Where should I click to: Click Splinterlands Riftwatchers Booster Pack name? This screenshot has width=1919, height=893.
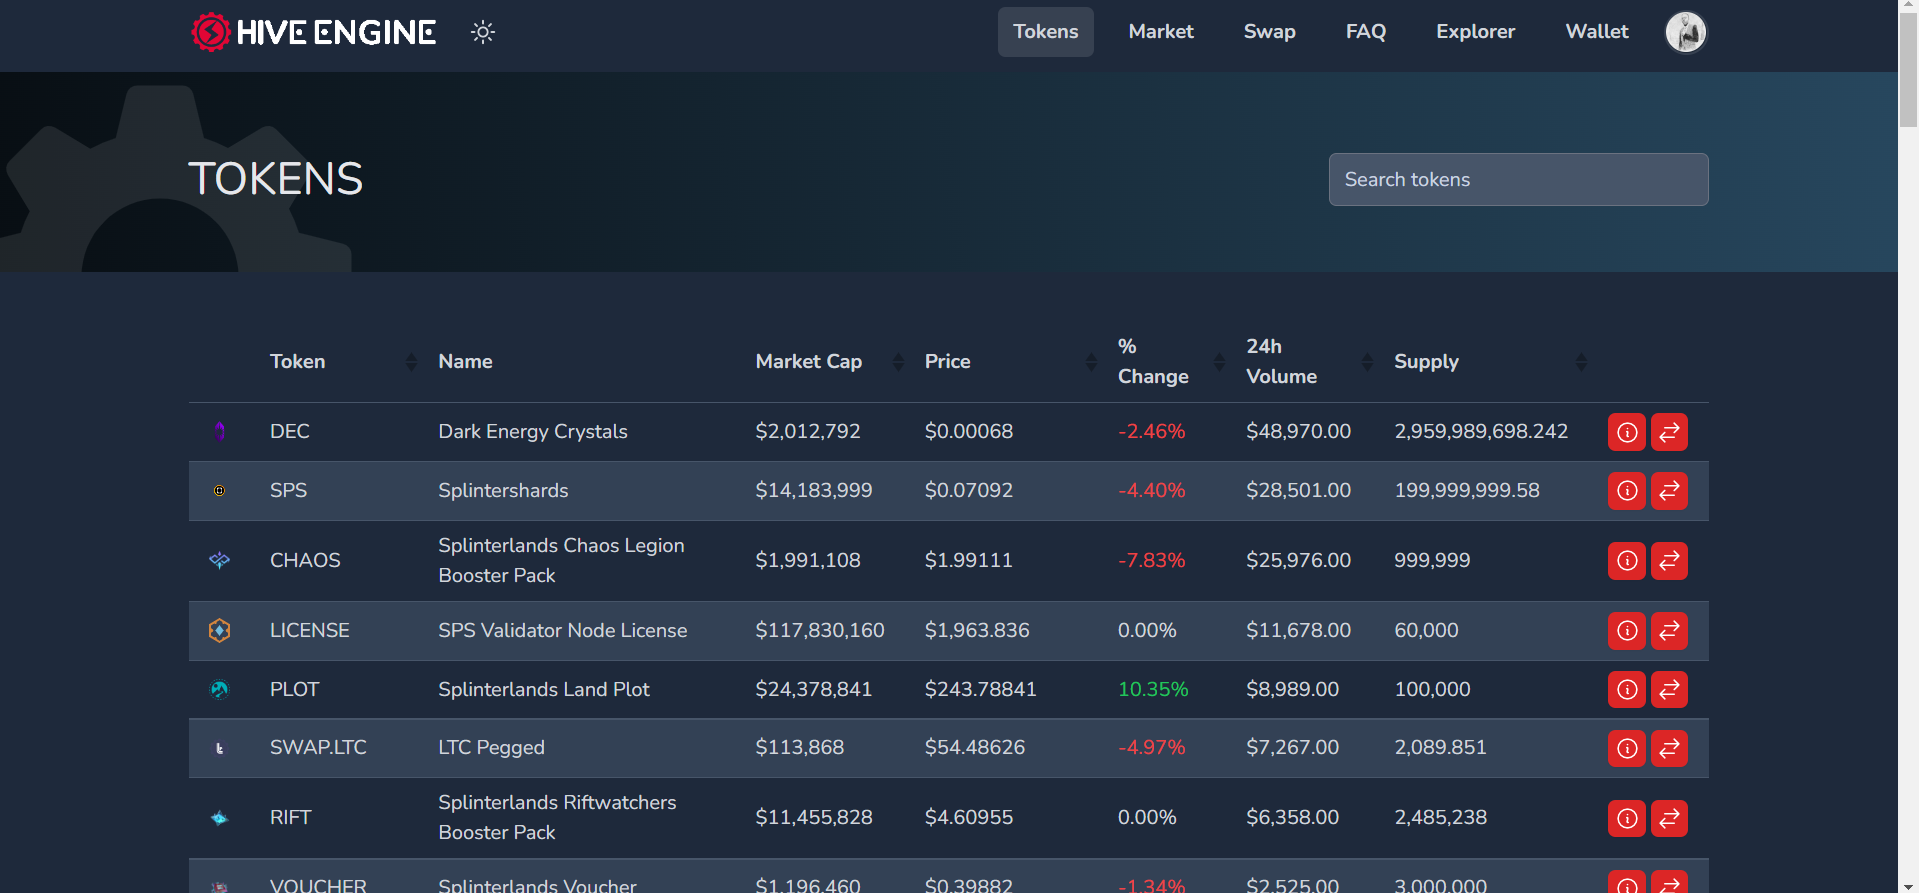(557, 818)
